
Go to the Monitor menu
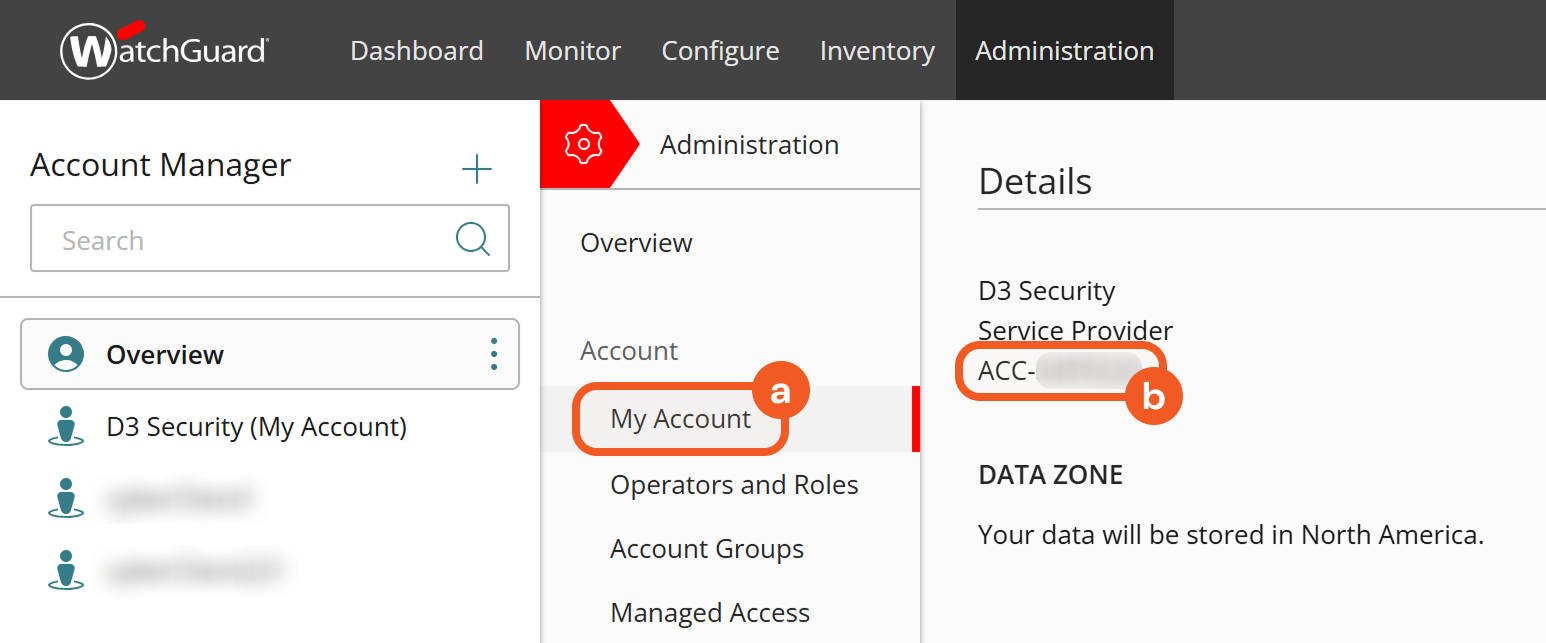[573, 51]
